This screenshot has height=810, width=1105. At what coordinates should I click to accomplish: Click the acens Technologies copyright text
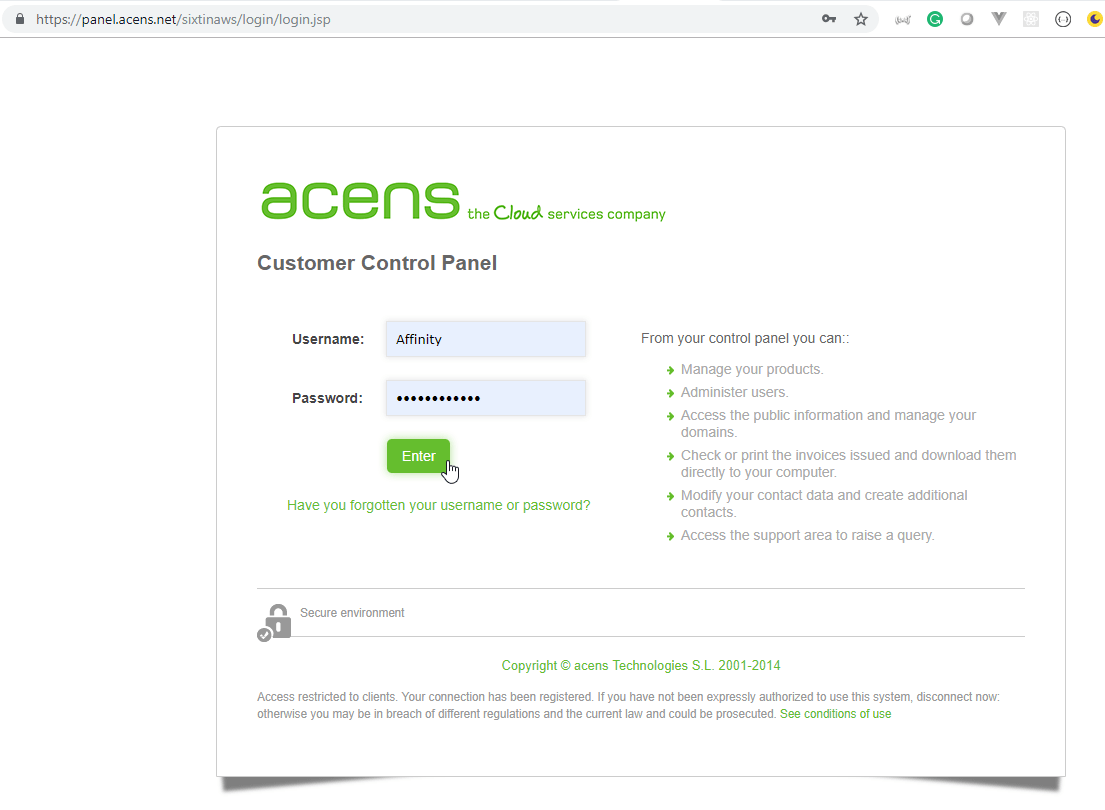click(641, 665)
